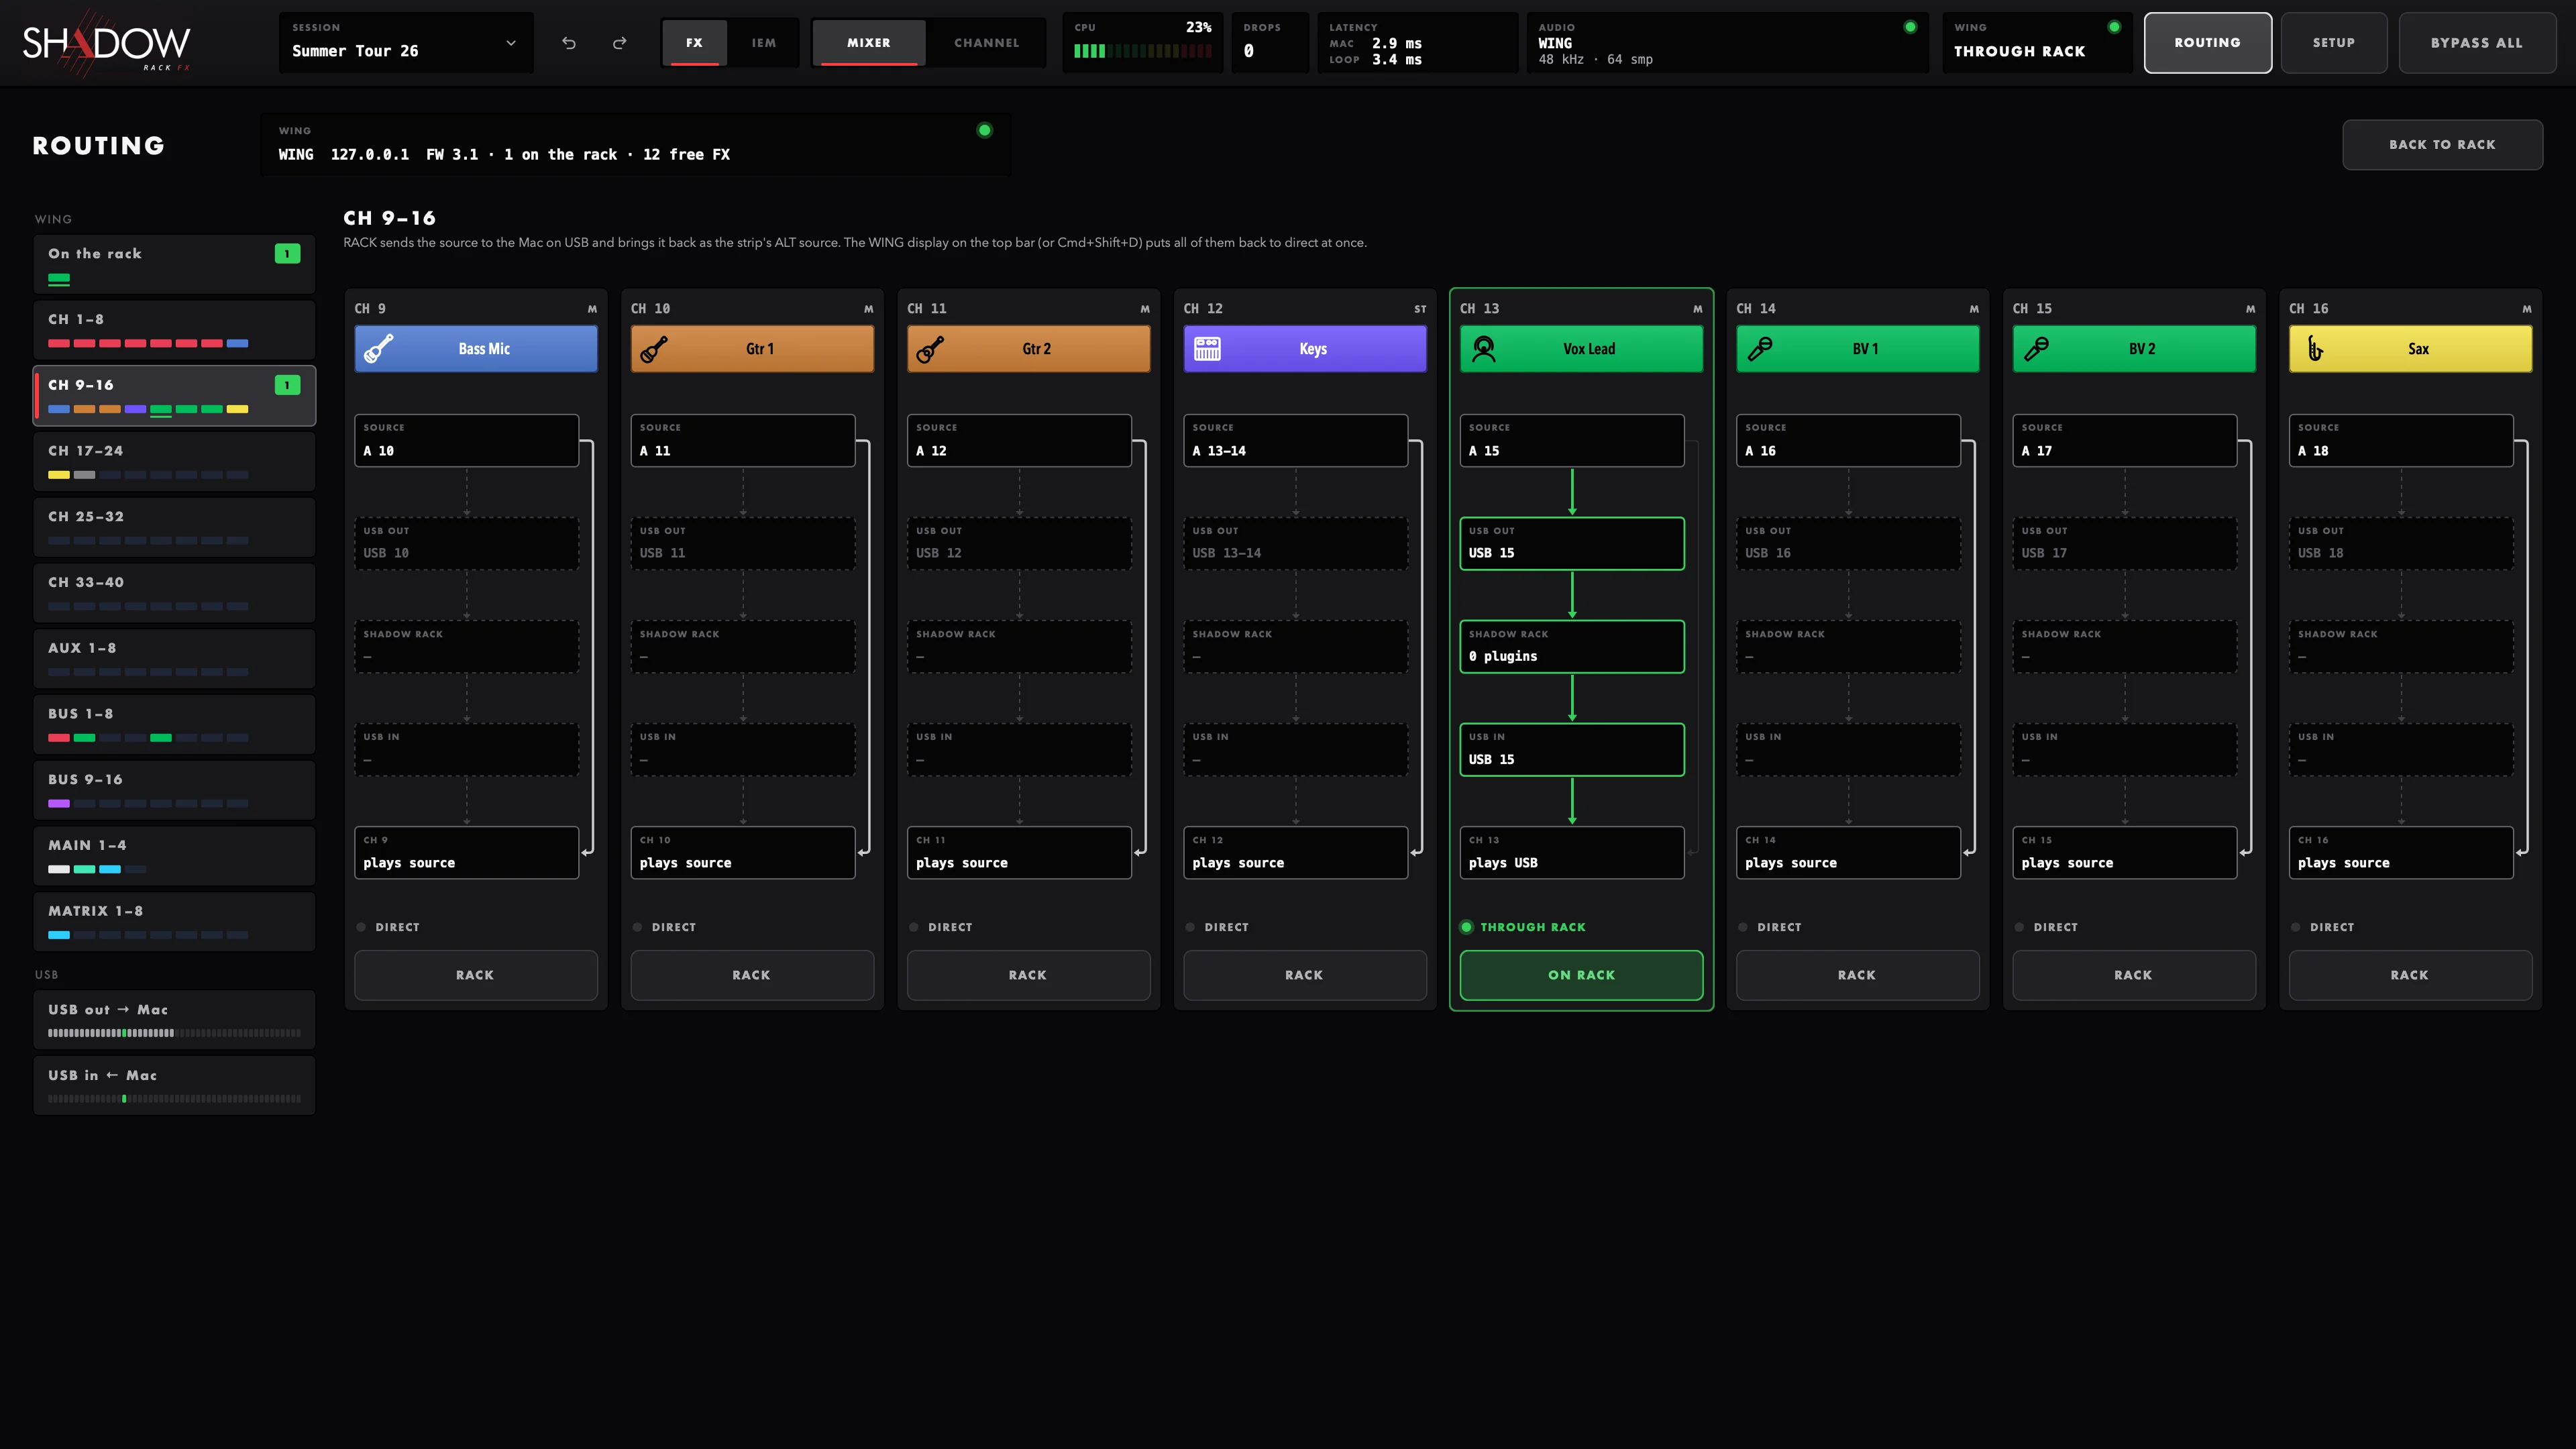Open the SETUP page
This screenshot has height=1449, width=2576.
(x=2334, y=43)
